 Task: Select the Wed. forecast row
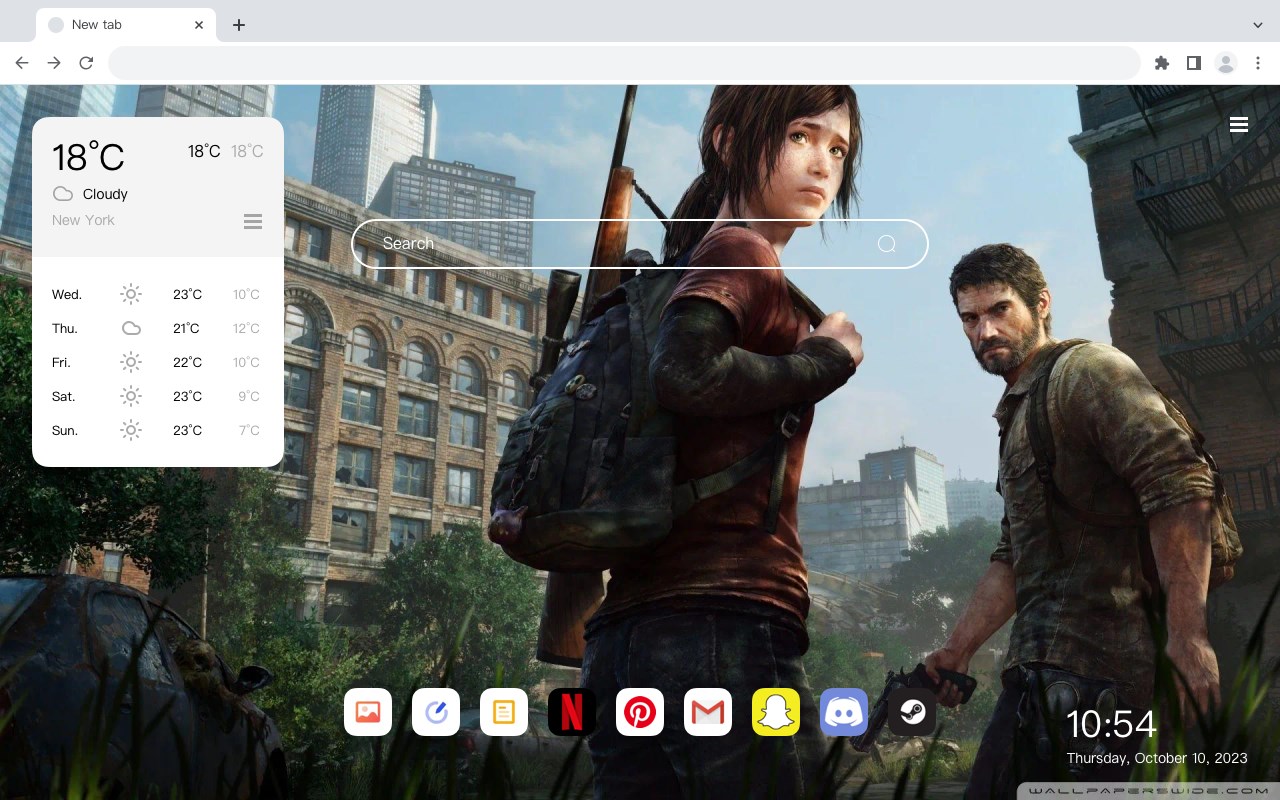point(157,294)
